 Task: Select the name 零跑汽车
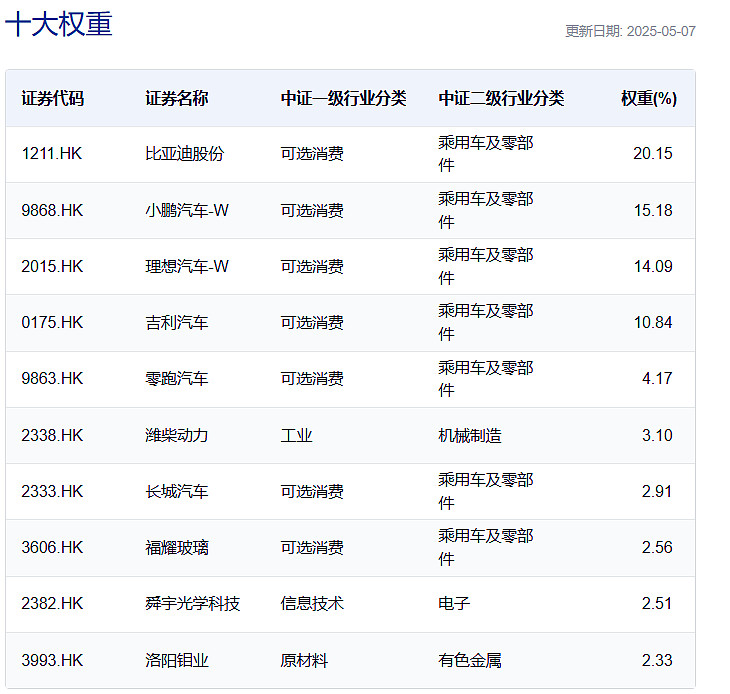click(x=176, y=378)
